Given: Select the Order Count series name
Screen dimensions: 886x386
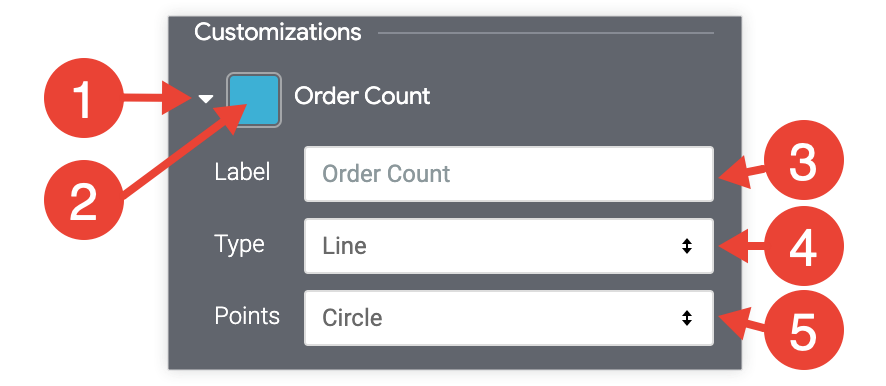Looking at the screenshot, I should (x=362, y=97).
